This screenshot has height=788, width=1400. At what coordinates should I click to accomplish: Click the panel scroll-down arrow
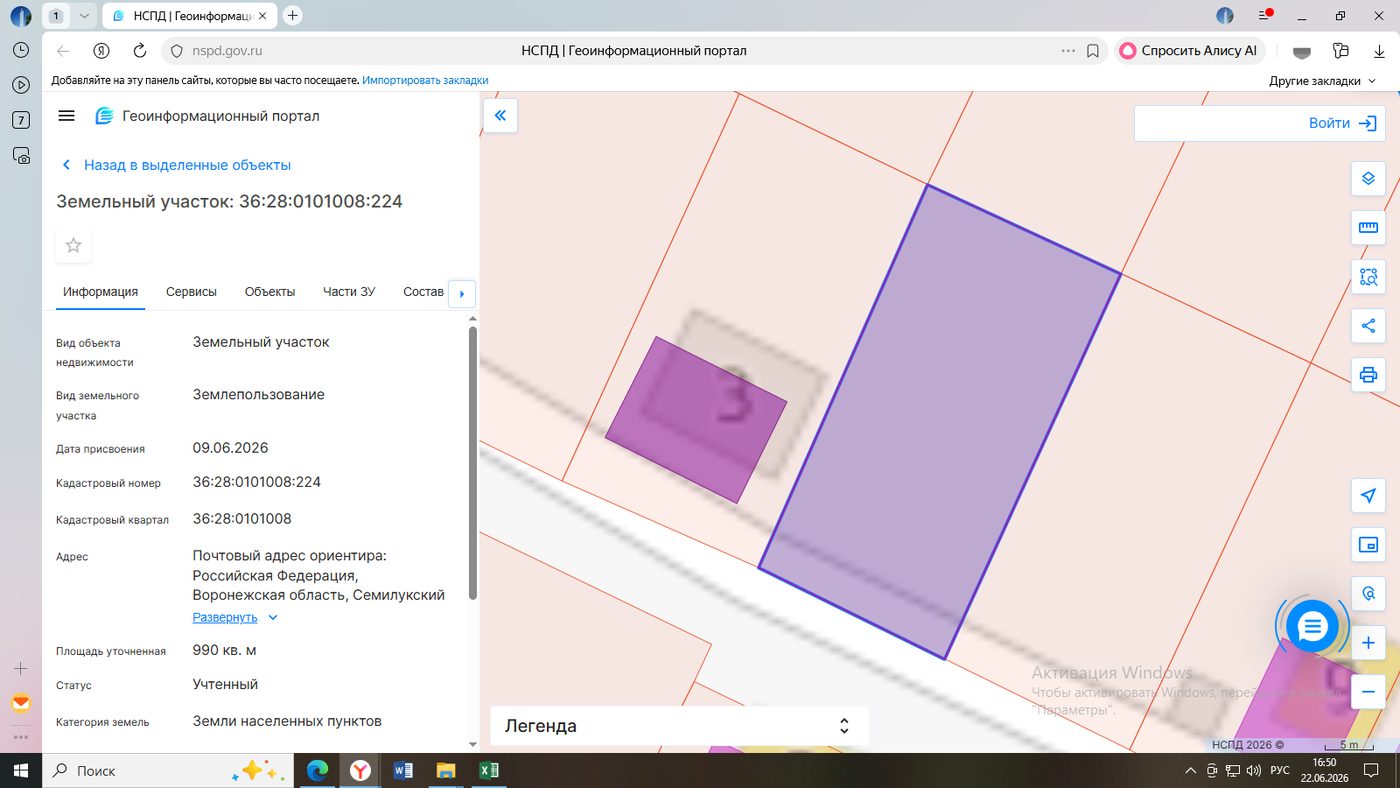[473, 743]
